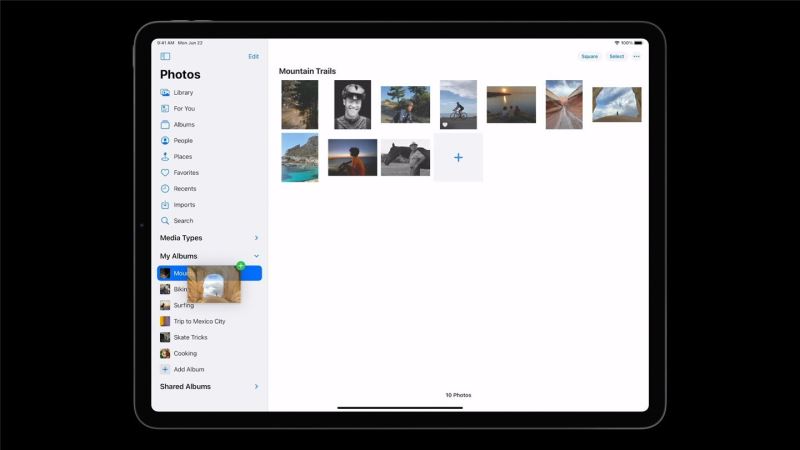800x450 pixels.
Task: Expand the Media Types section
Action: (256, 238)
